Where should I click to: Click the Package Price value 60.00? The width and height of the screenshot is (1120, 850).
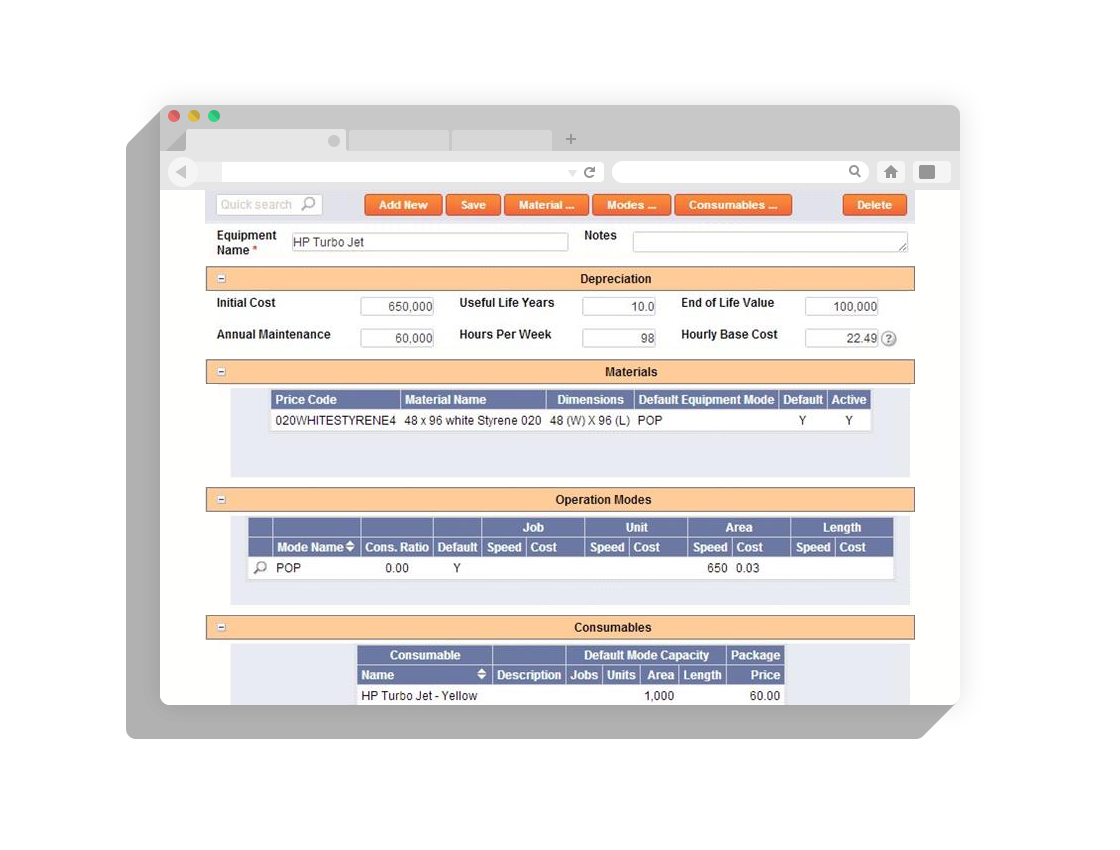764,696
